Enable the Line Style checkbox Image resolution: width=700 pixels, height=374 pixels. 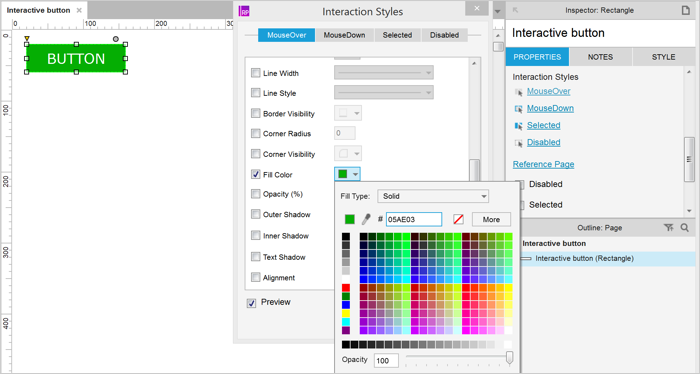[x=255, y=93]
